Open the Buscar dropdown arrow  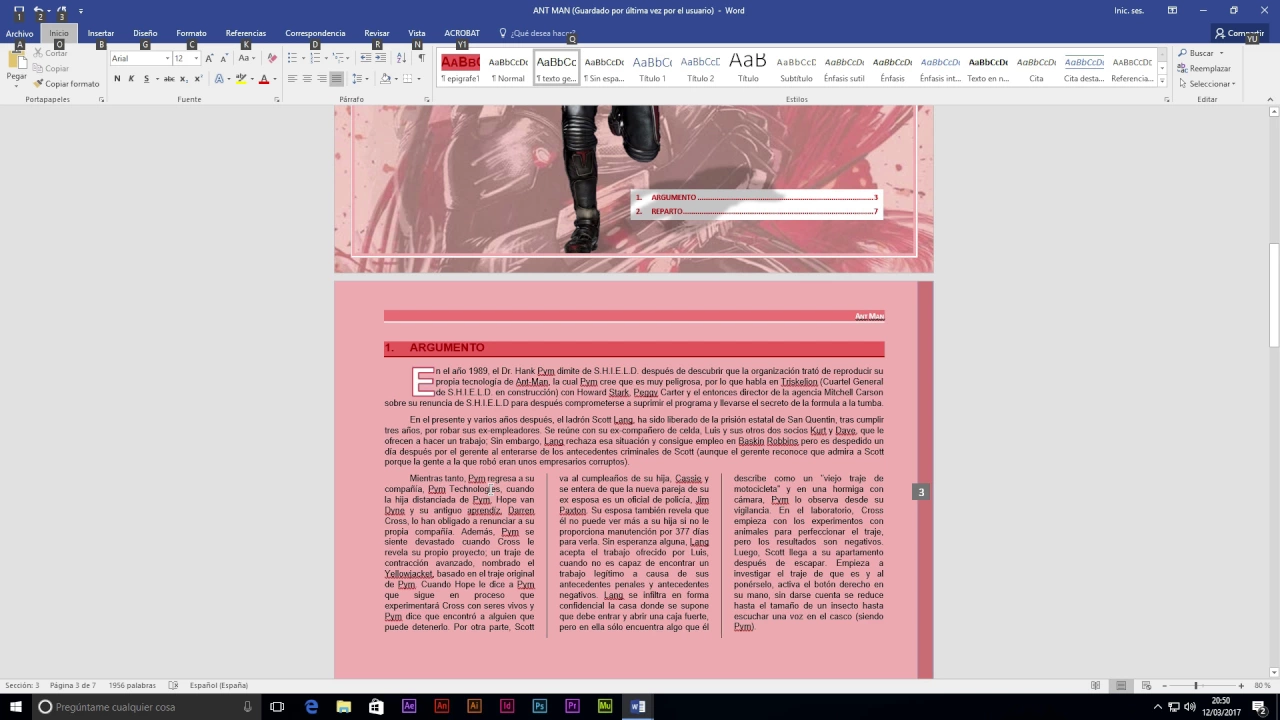[1222, 53]
